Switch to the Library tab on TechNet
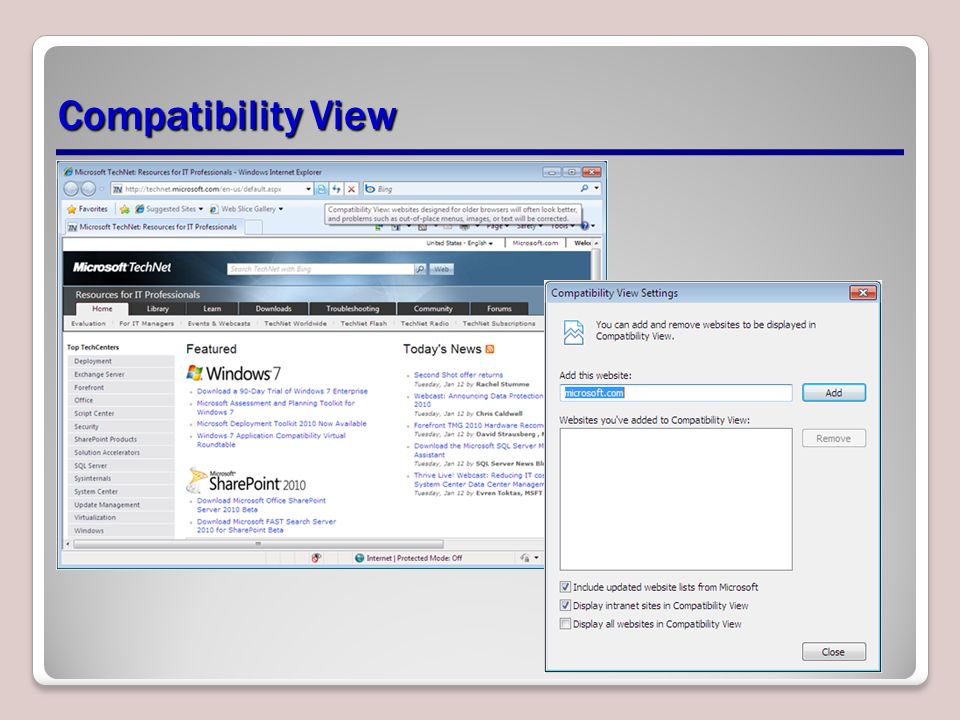Image resolution: width=960 pixels, height=720 pixels. (157, 309)
